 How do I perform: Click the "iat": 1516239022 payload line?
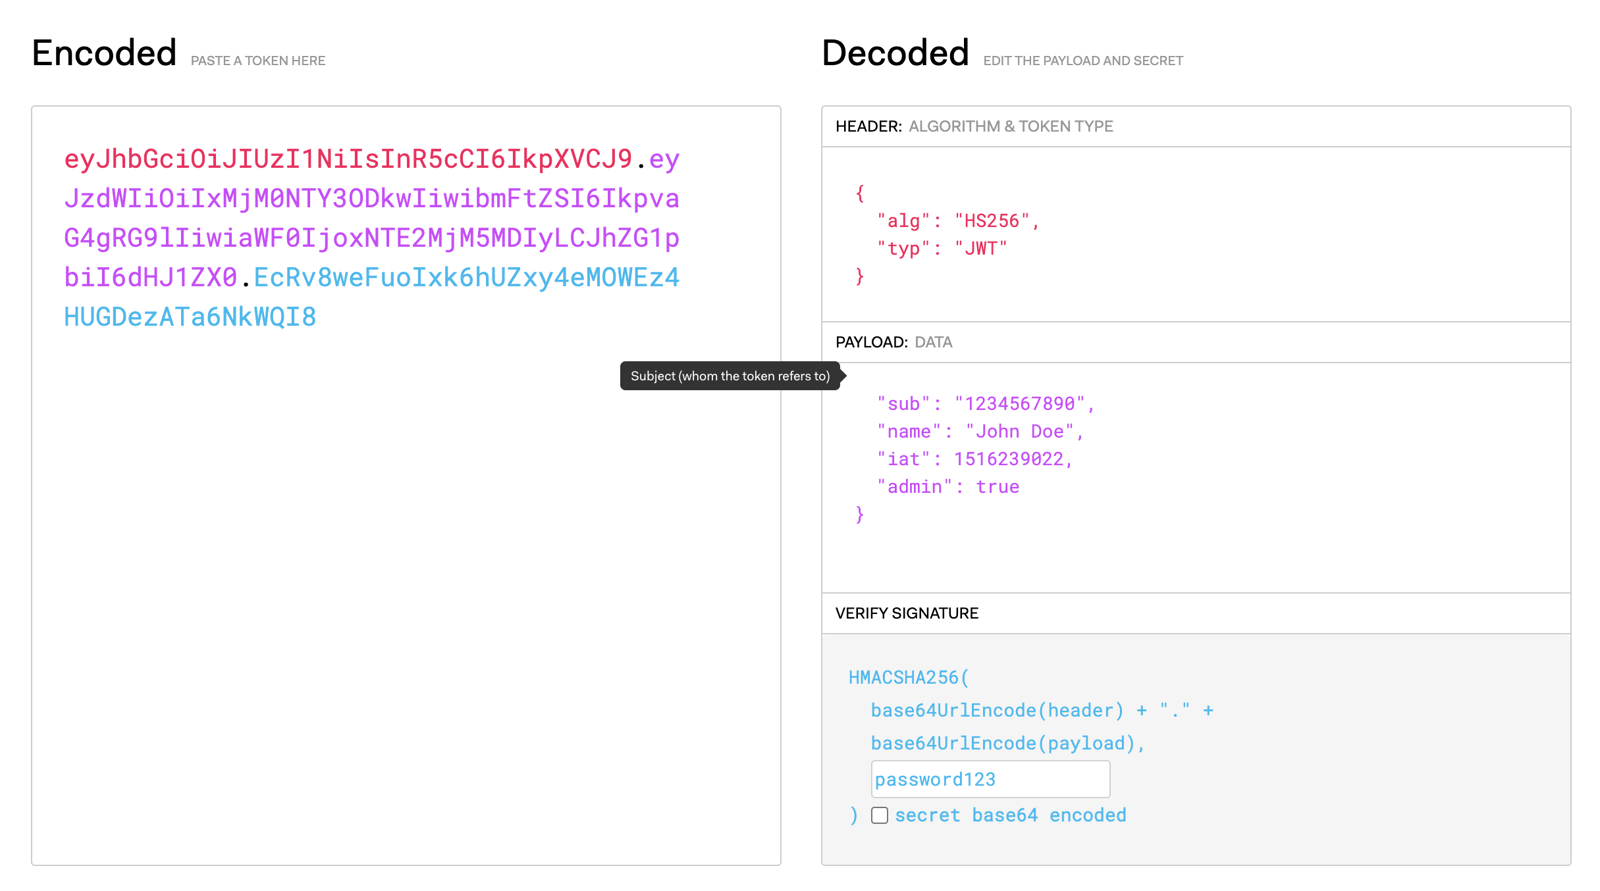pos(974,459)
